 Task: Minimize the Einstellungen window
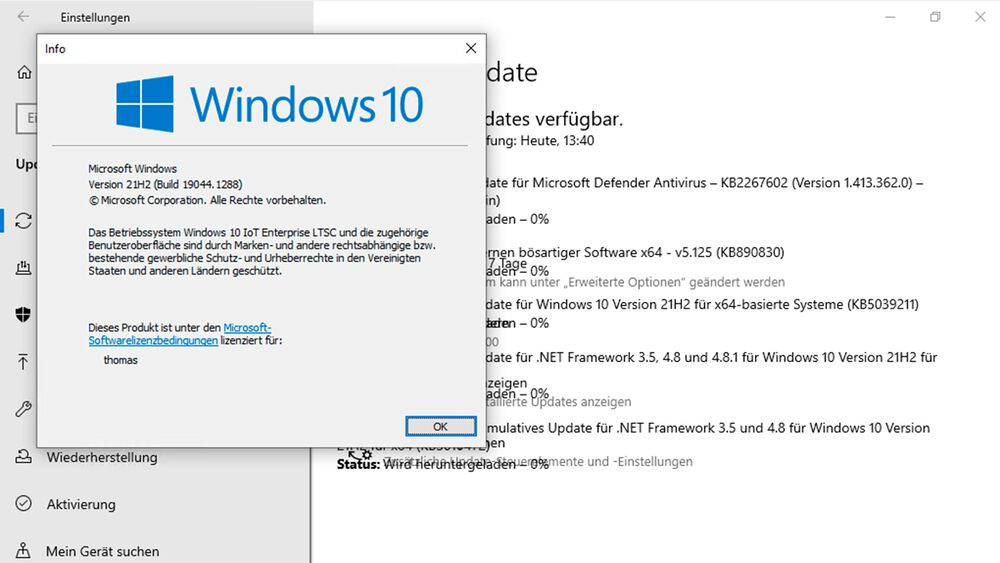(x=890, y=17)
